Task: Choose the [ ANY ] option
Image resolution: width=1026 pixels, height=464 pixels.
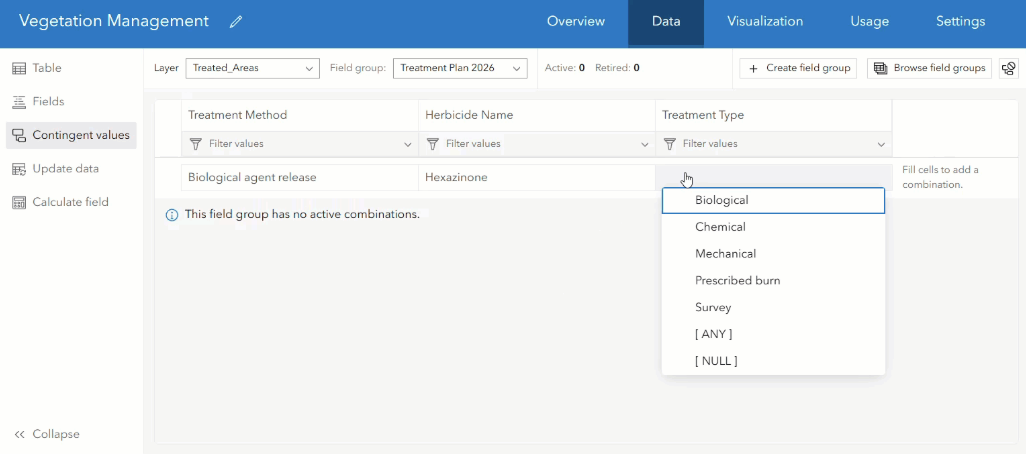Action: click(x=773, y=334)
